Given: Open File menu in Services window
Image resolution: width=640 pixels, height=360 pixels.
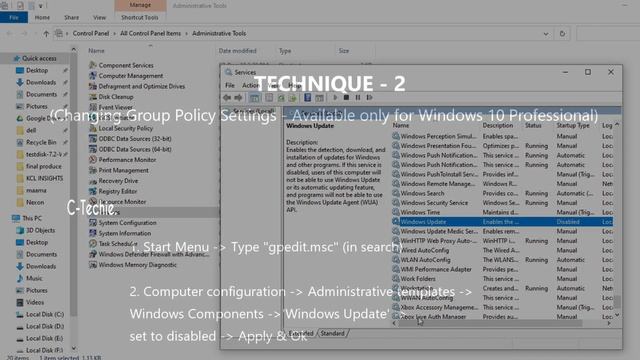Looking at the screenshot, I should [230, 85].
